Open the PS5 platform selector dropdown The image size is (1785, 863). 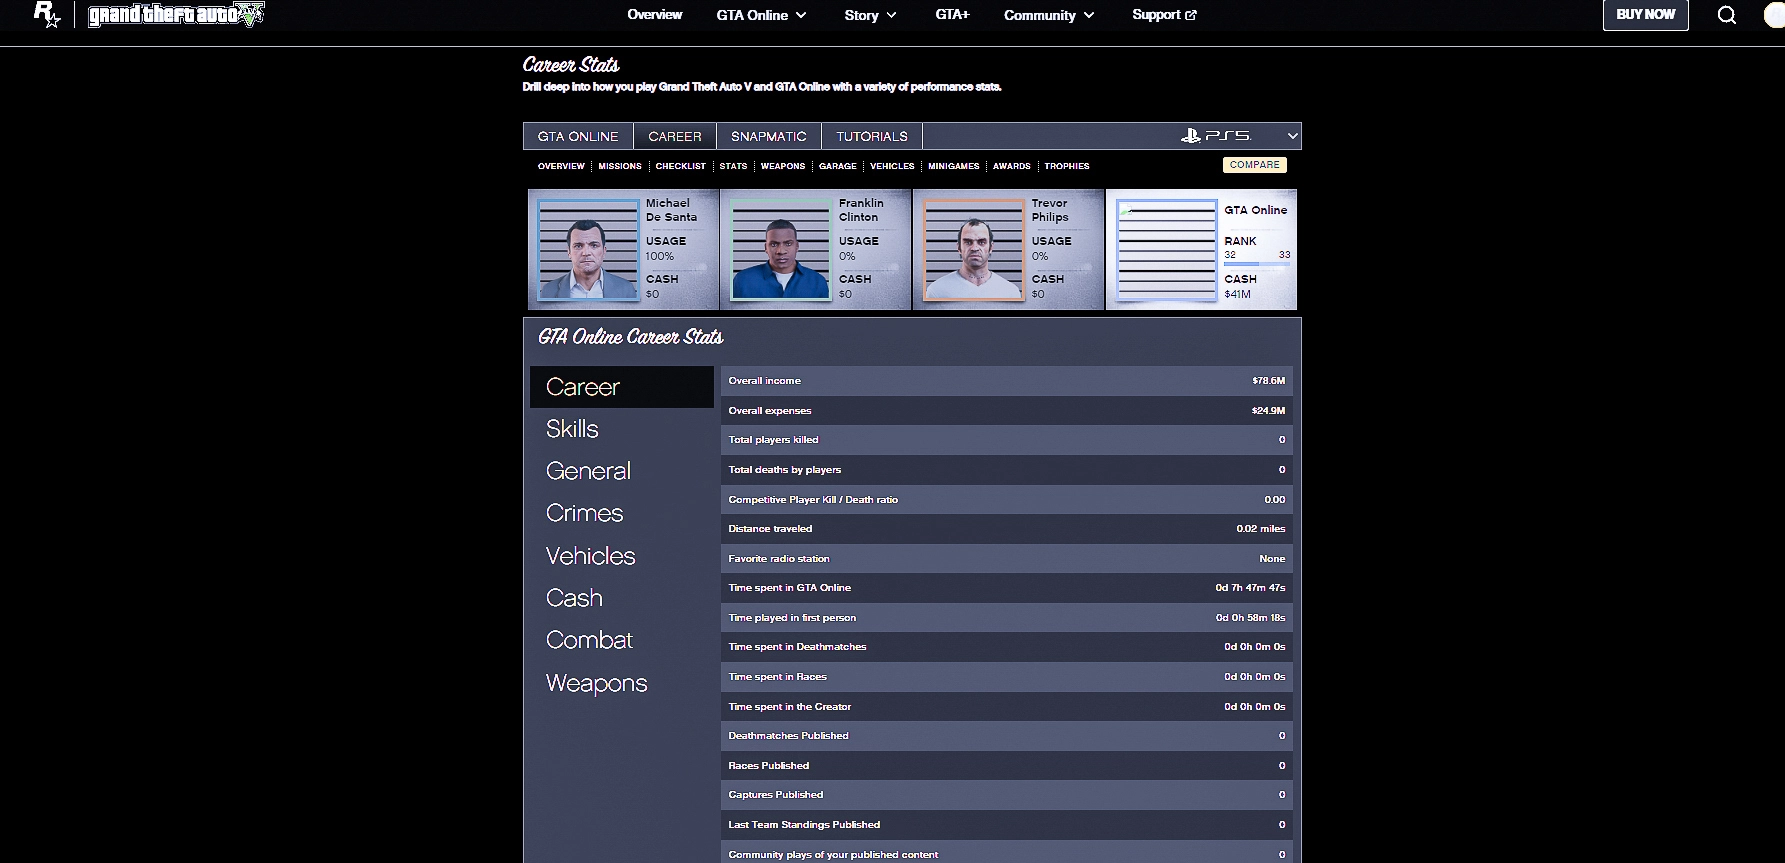click(x=1239, y=136)
